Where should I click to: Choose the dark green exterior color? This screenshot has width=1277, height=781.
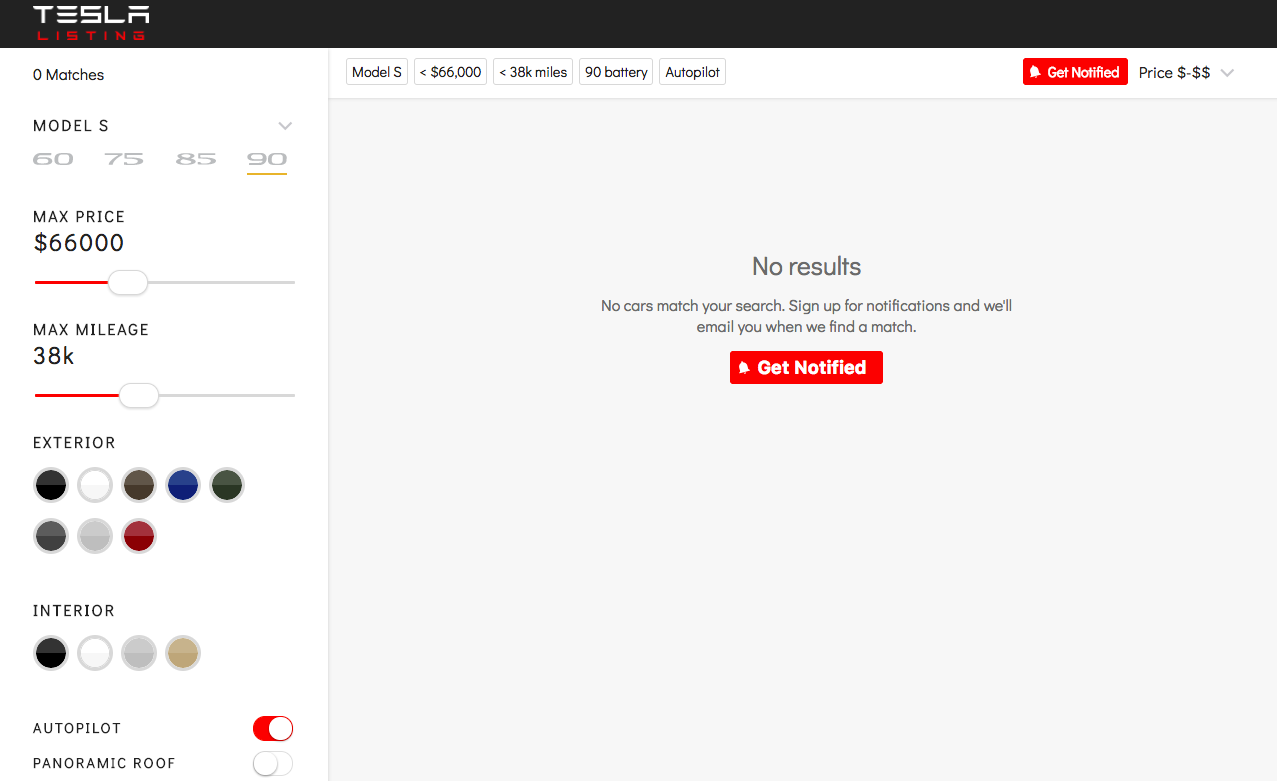pos(227,485)
